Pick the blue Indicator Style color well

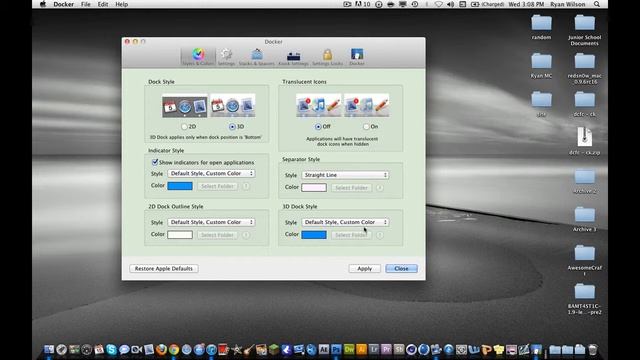click(x=180, y=186)
